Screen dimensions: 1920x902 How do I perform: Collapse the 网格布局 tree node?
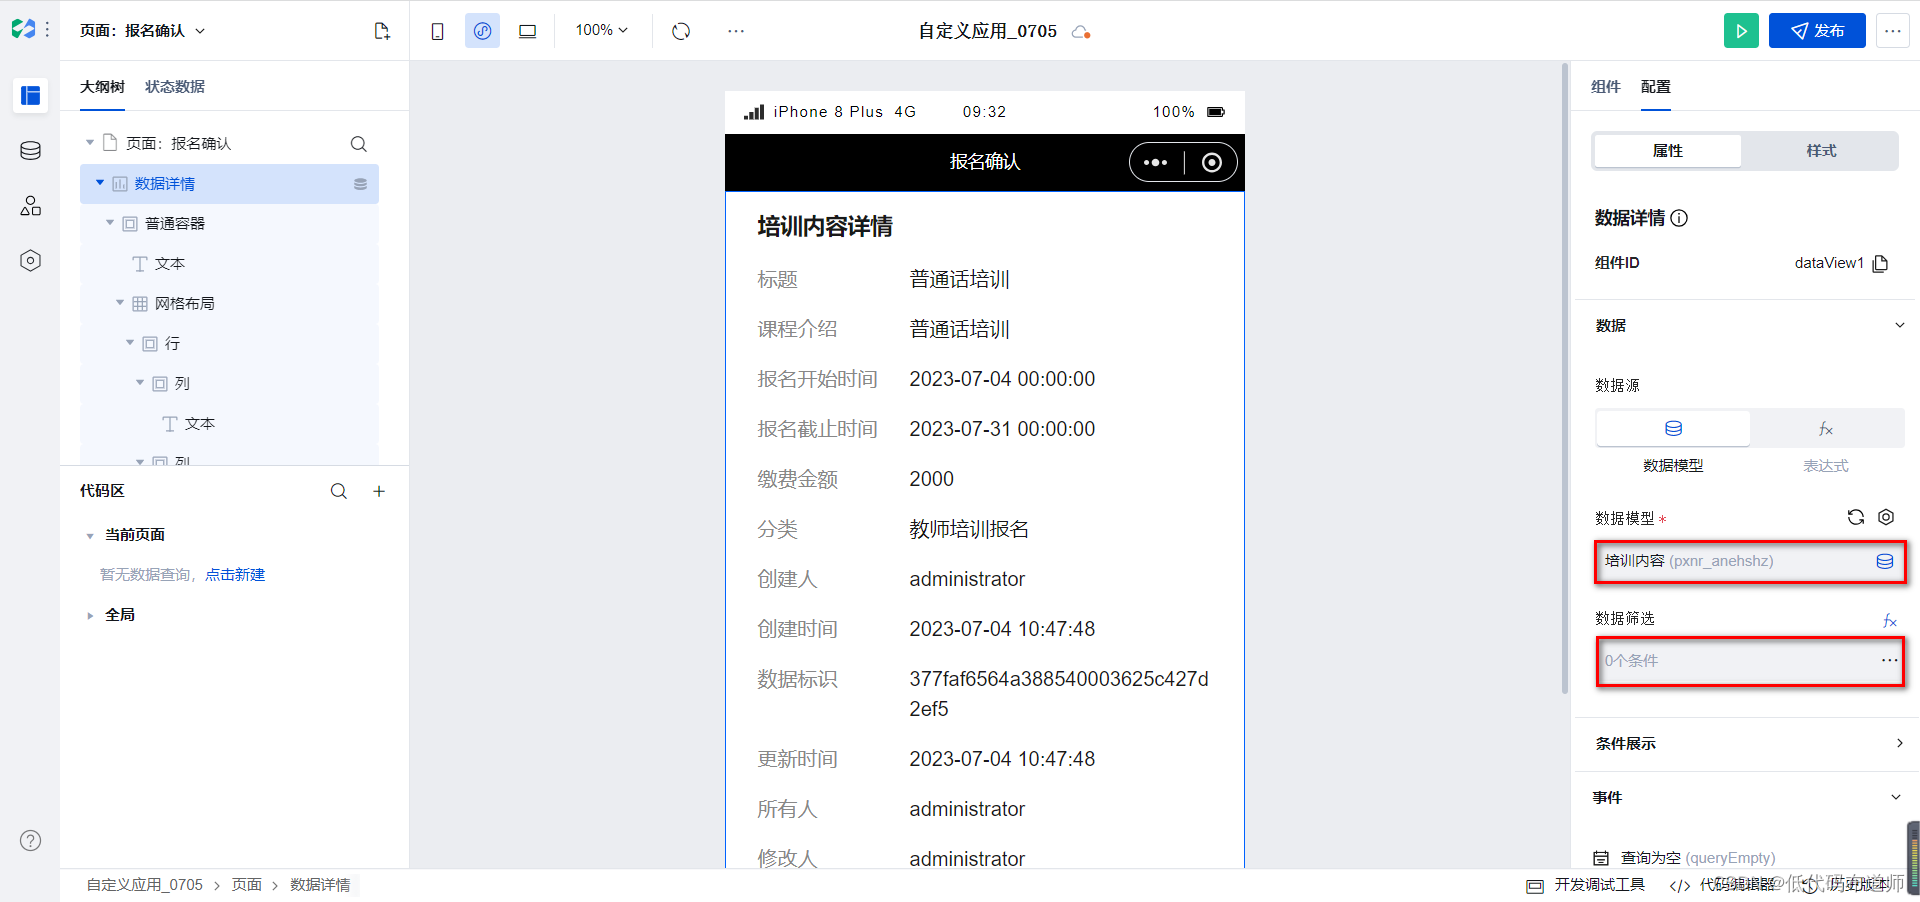click(120, 303)
